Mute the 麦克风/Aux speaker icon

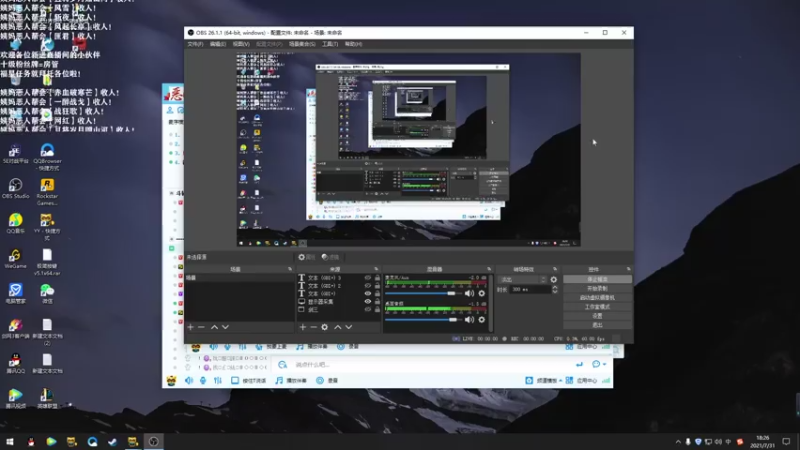[x=469, y=293]
